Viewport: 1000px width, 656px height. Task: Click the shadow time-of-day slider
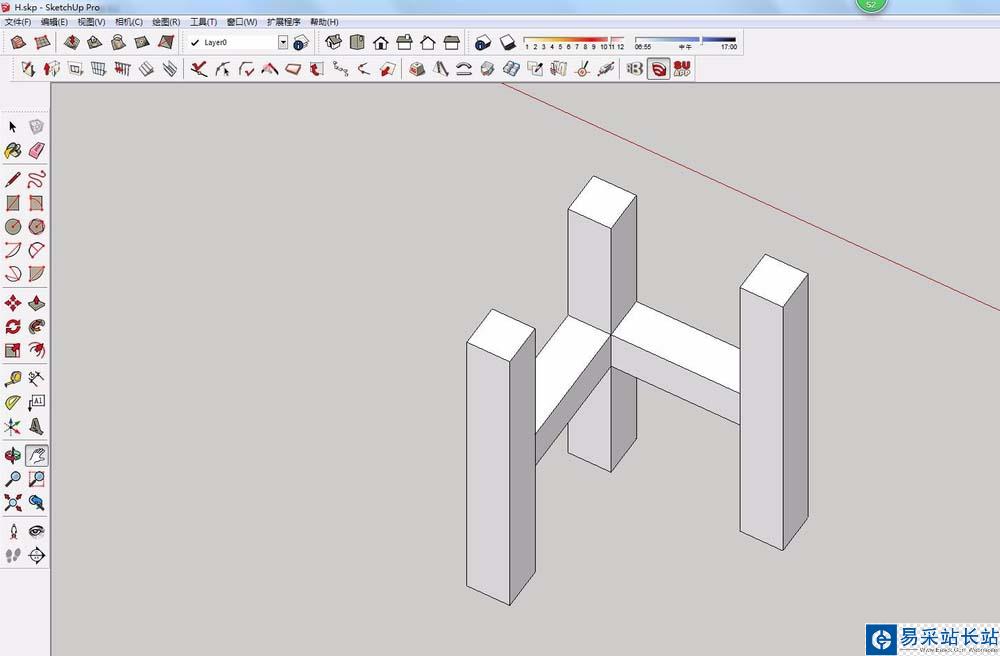click(686, 40)
